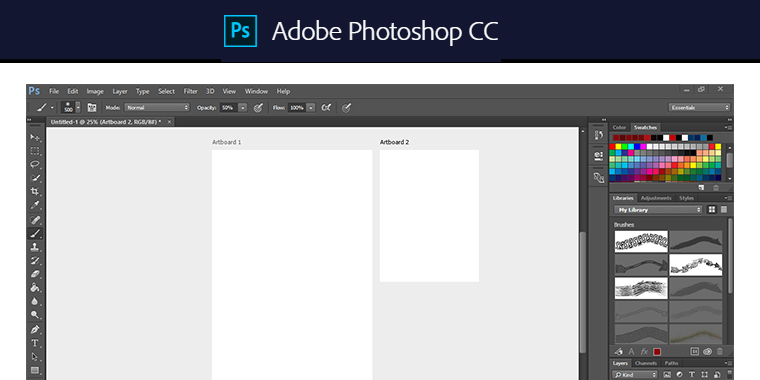Open the My Library dropdown

coord(658,210)
